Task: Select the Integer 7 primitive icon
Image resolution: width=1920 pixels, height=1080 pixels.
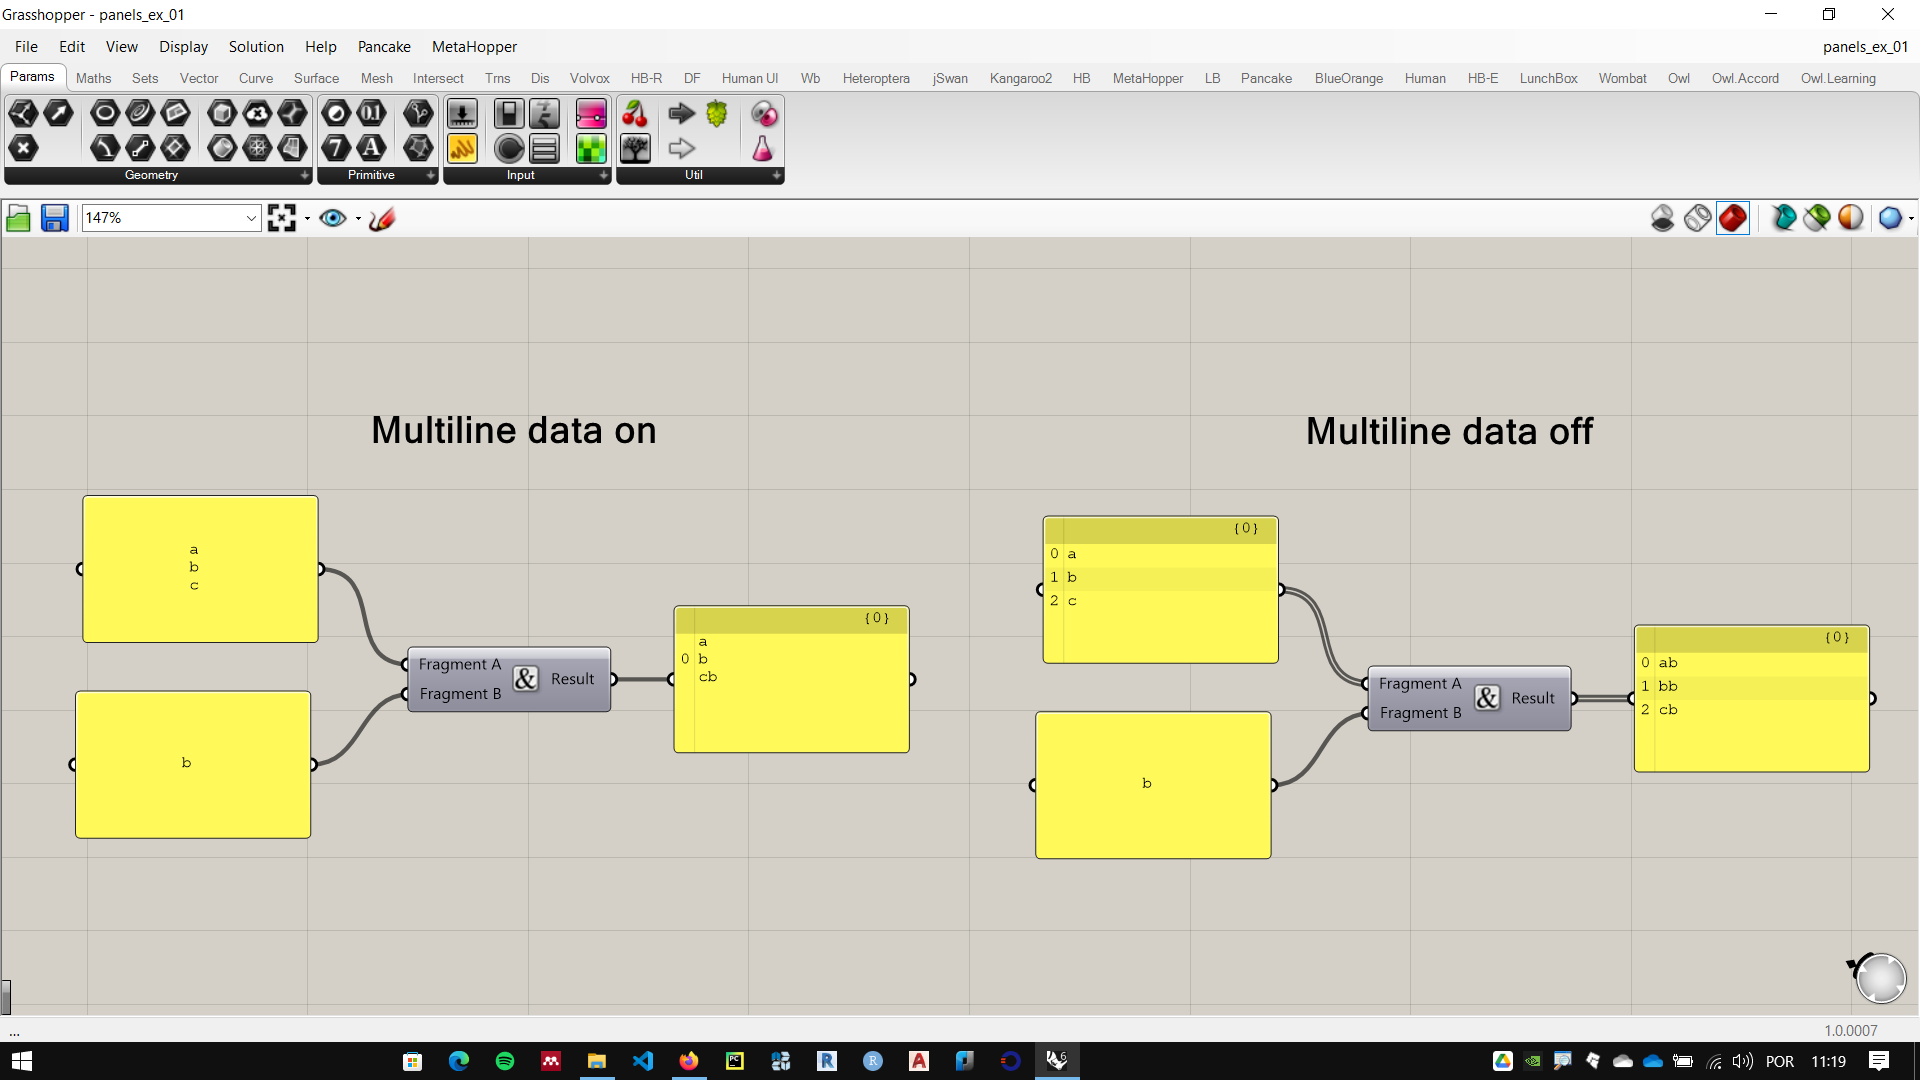Action: tap(336, 148)
